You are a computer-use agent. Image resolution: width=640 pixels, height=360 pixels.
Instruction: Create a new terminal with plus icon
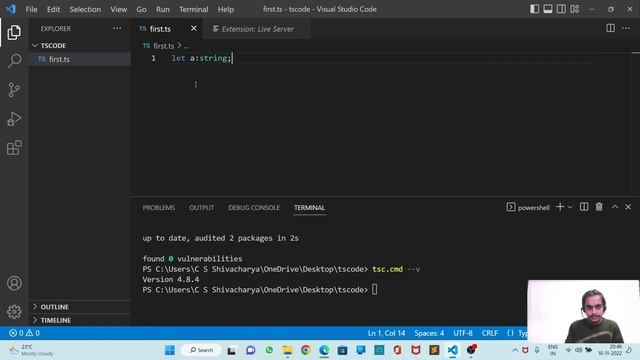560,207
